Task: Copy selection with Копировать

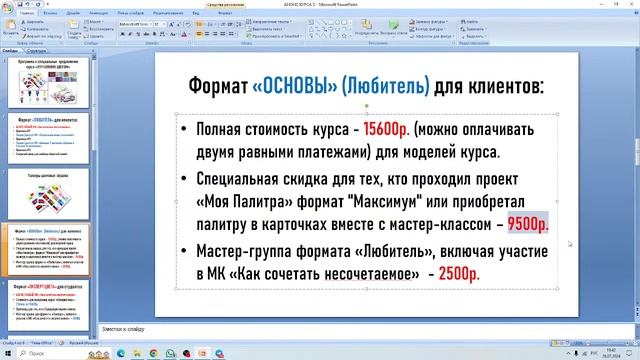Action: [35, 29]
